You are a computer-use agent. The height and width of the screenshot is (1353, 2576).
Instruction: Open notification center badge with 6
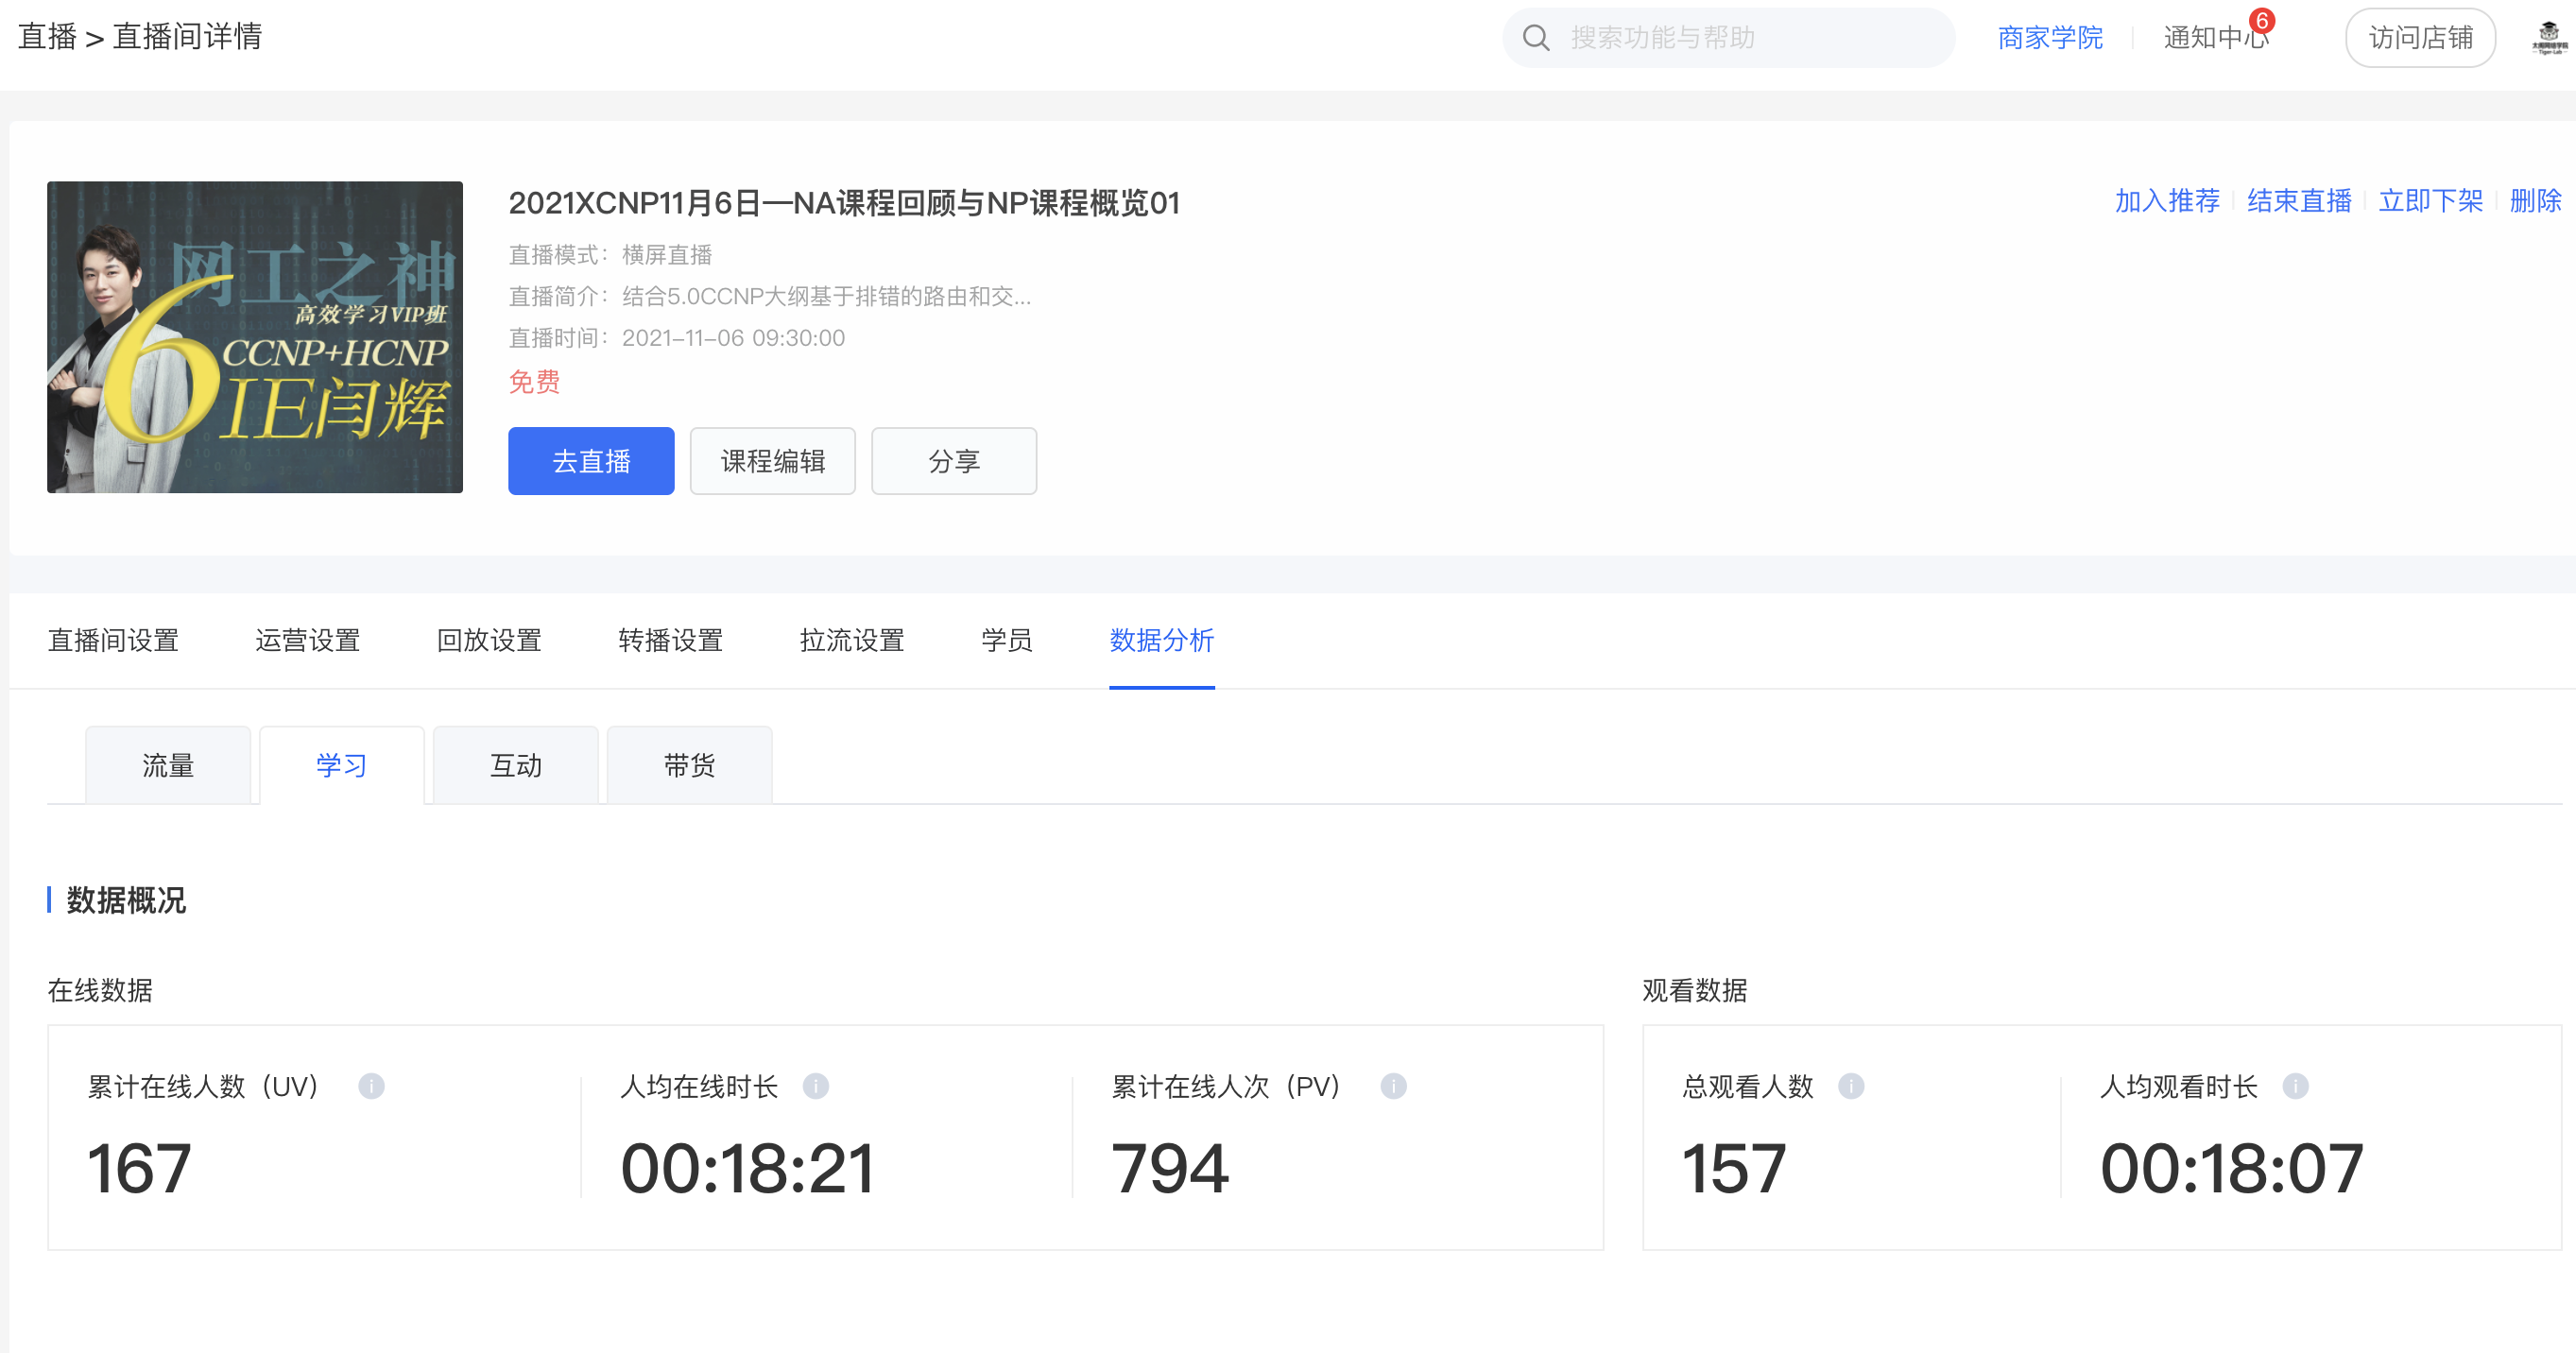(x=2262, y=21)
